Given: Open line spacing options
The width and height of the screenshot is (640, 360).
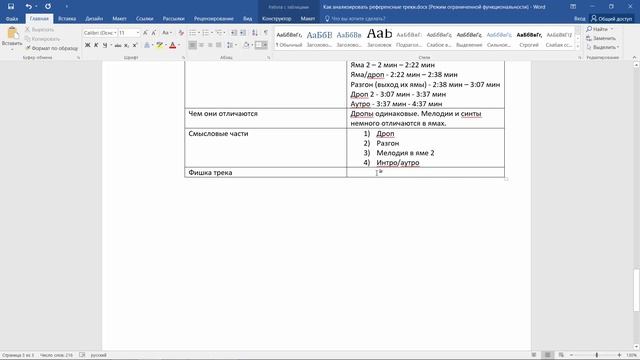Looking at the screenshot, I should tap(230, 45).
